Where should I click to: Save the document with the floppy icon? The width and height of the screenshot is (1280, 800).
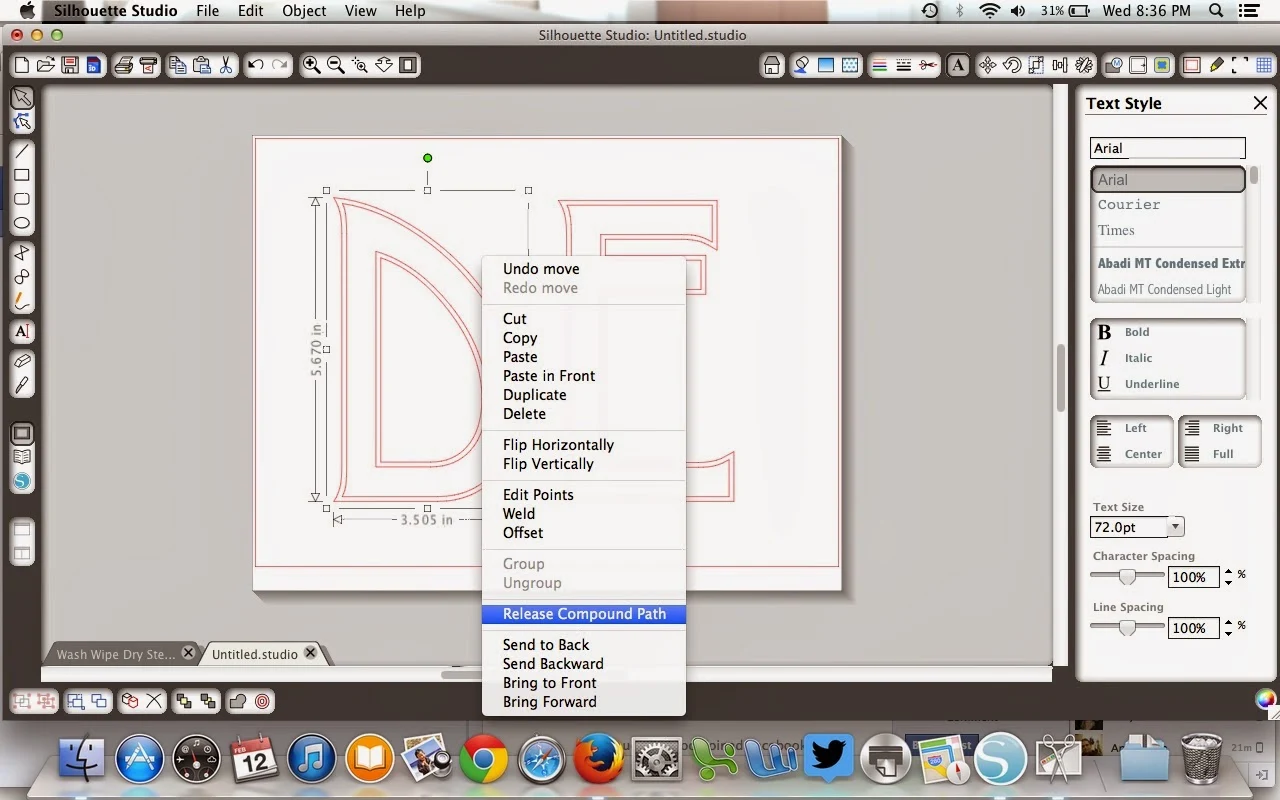click(69, 66)
